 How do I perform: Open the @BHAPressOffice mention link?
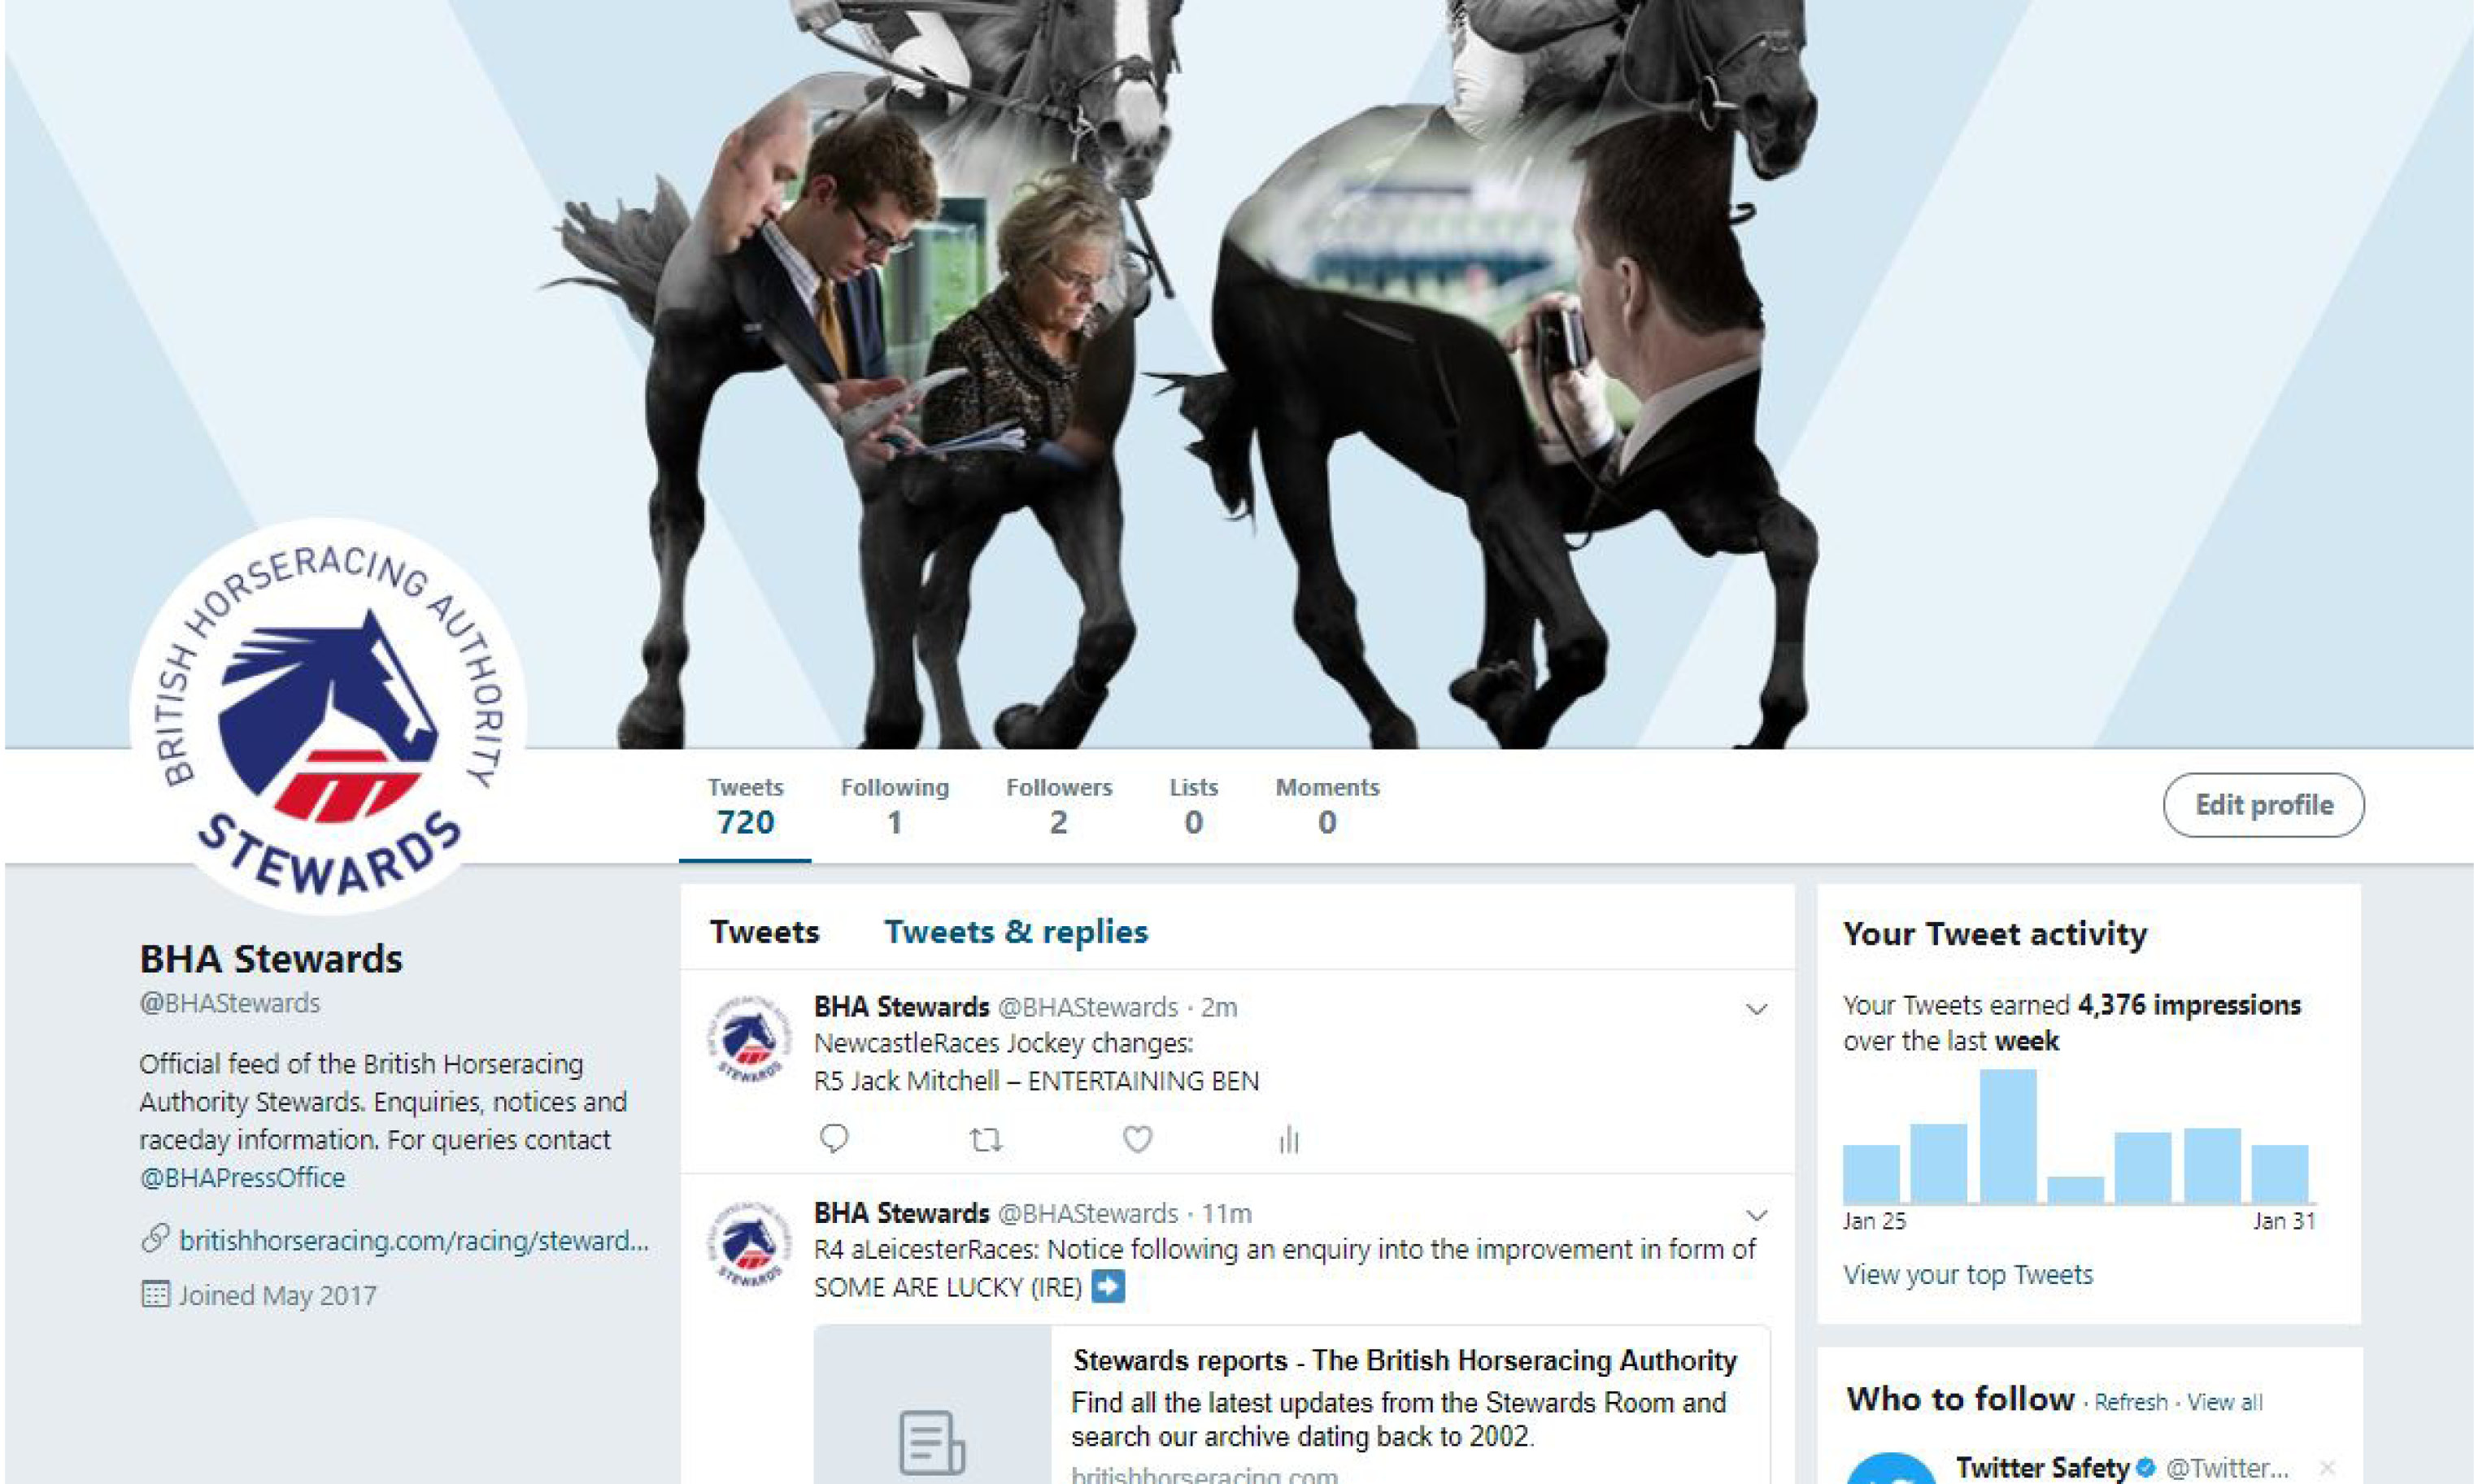pyautogui.click(x=242, y=1177)
